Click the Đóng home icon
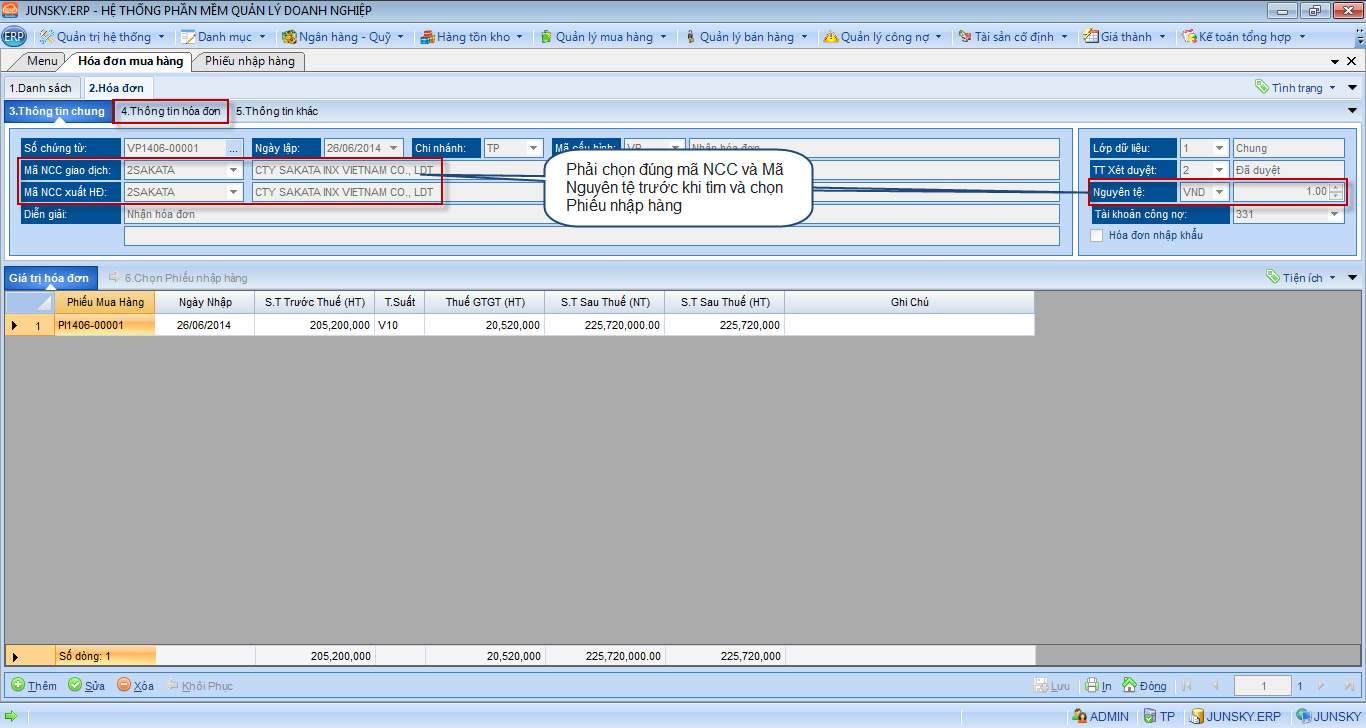 click(1130, 685)
